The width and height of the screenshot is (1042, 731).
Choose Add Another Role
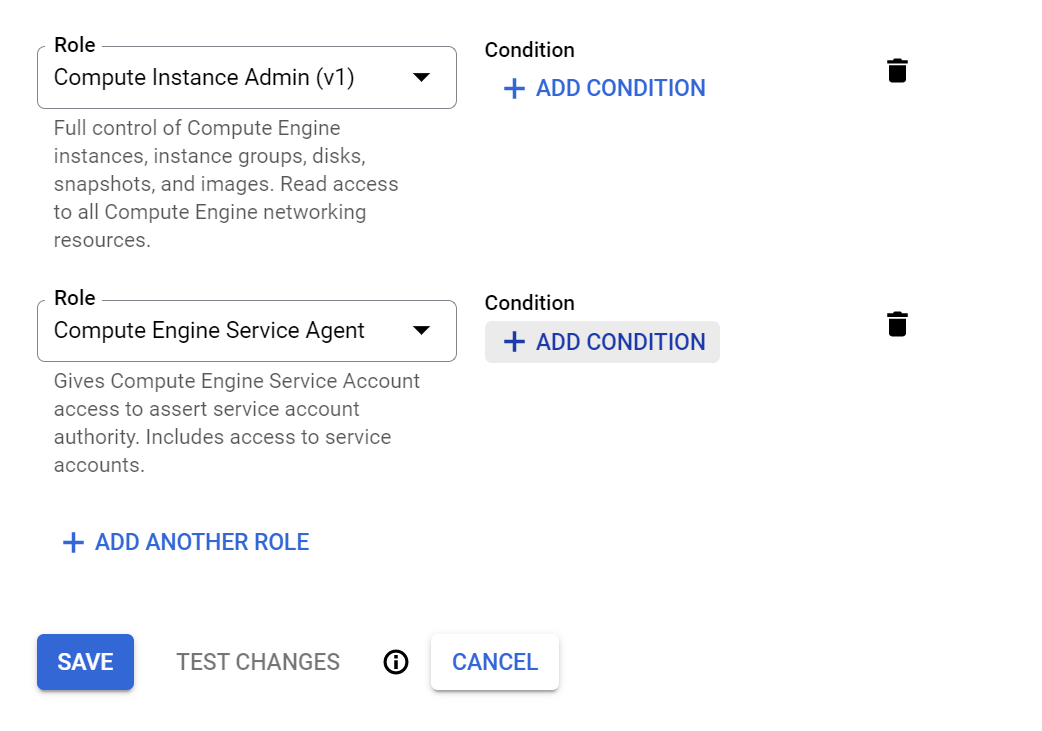tap(185, 542)
